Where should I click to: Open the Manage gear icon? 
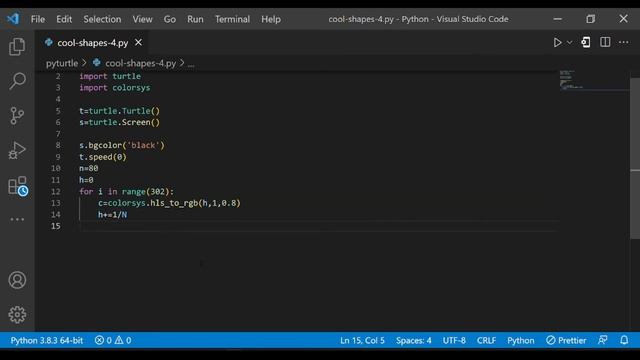point(17,315)
